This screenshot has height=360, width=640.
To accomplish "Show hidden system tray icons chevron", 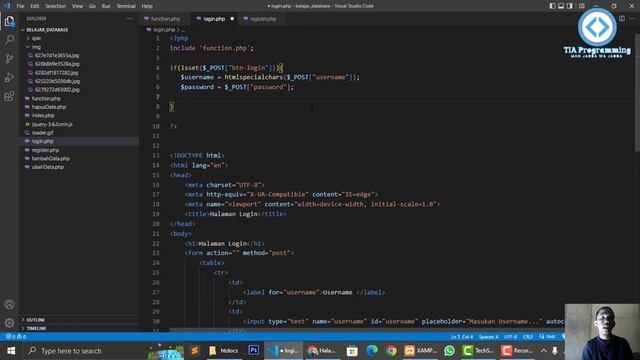I will (x=543, y=351).
